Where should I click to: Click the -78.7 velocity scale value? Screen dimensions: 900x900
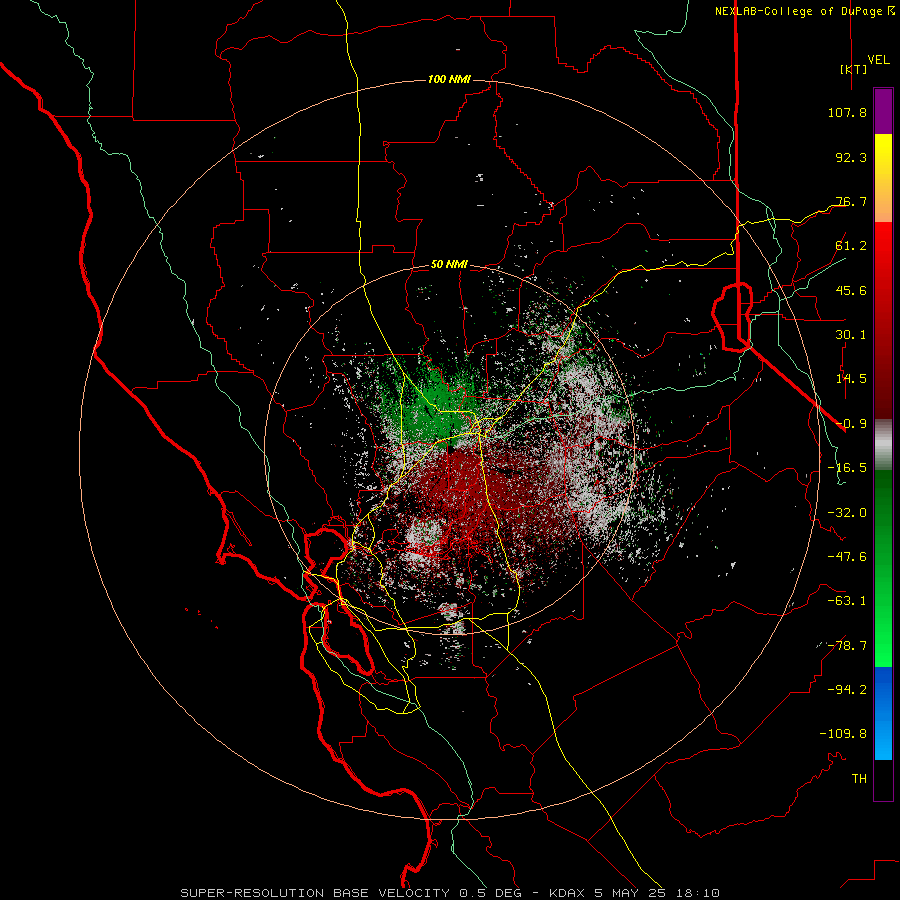[847, 646]
